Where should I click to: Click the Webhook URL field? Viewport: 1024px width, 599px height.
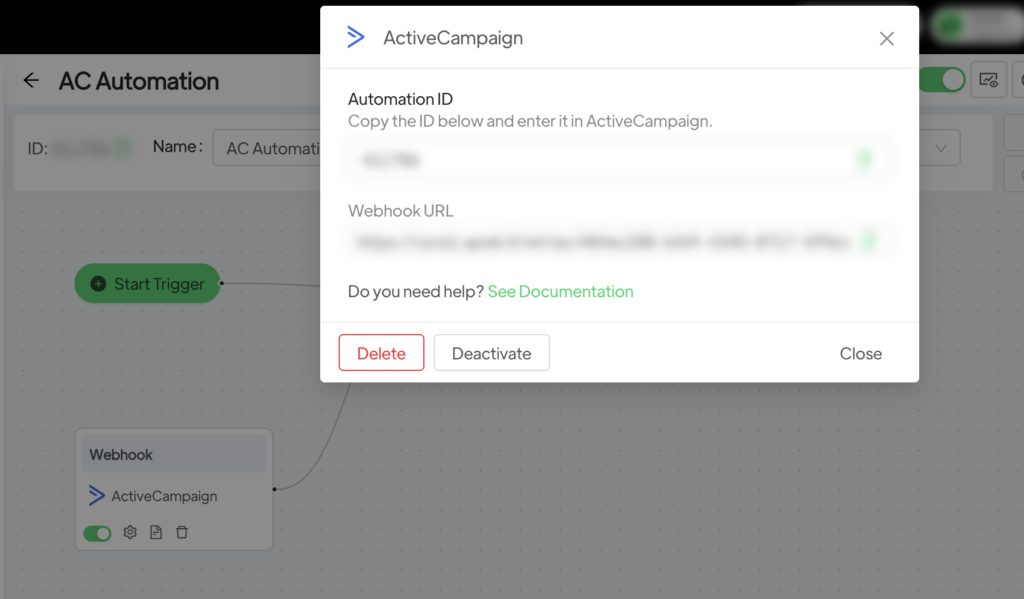(x=600, y=241)
